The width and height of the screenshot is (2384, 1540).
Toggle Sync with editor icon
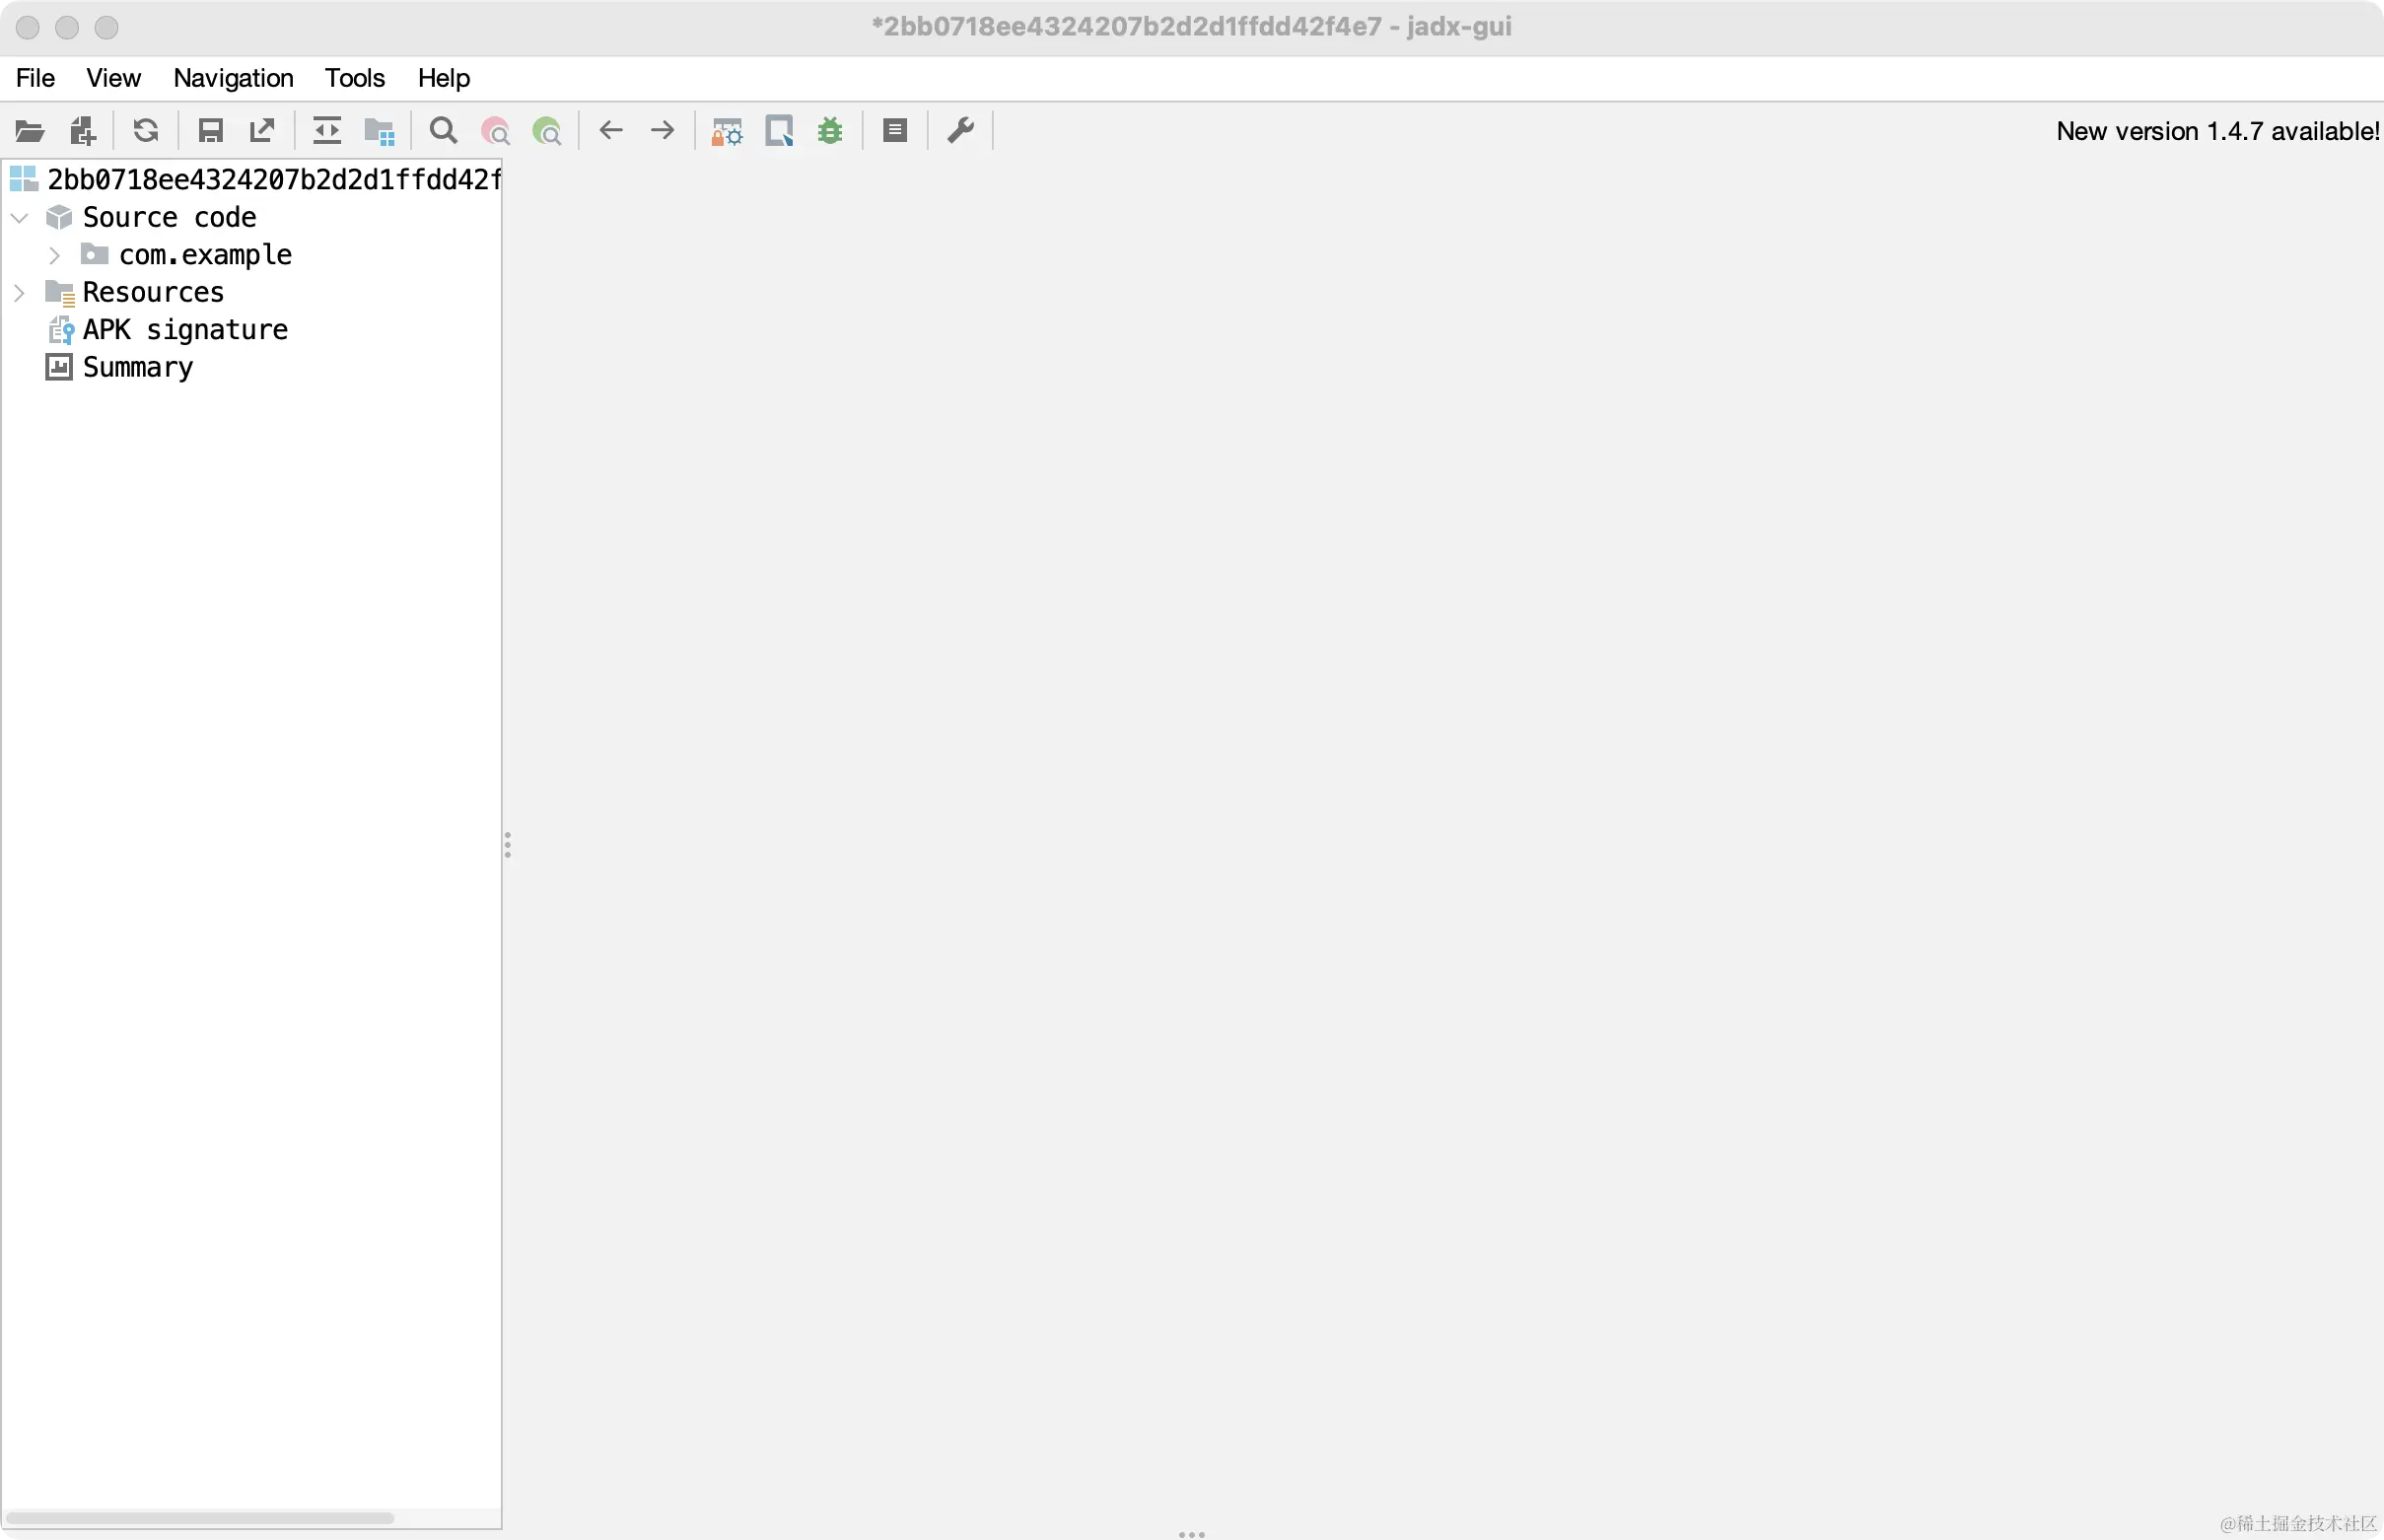[x=327, y=131]
